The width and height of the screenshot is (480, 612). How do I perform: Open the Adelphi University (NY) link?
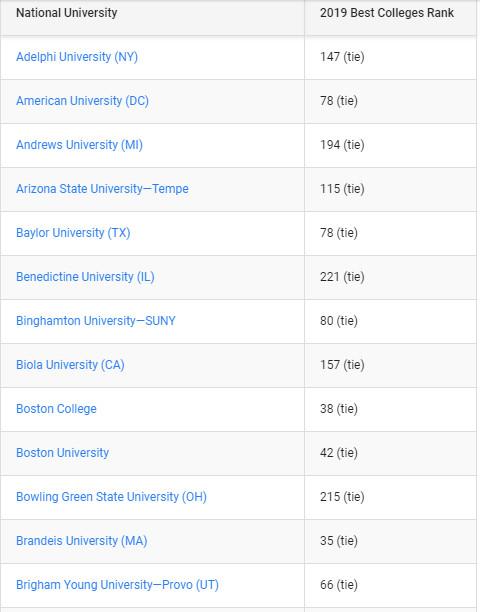77,57
